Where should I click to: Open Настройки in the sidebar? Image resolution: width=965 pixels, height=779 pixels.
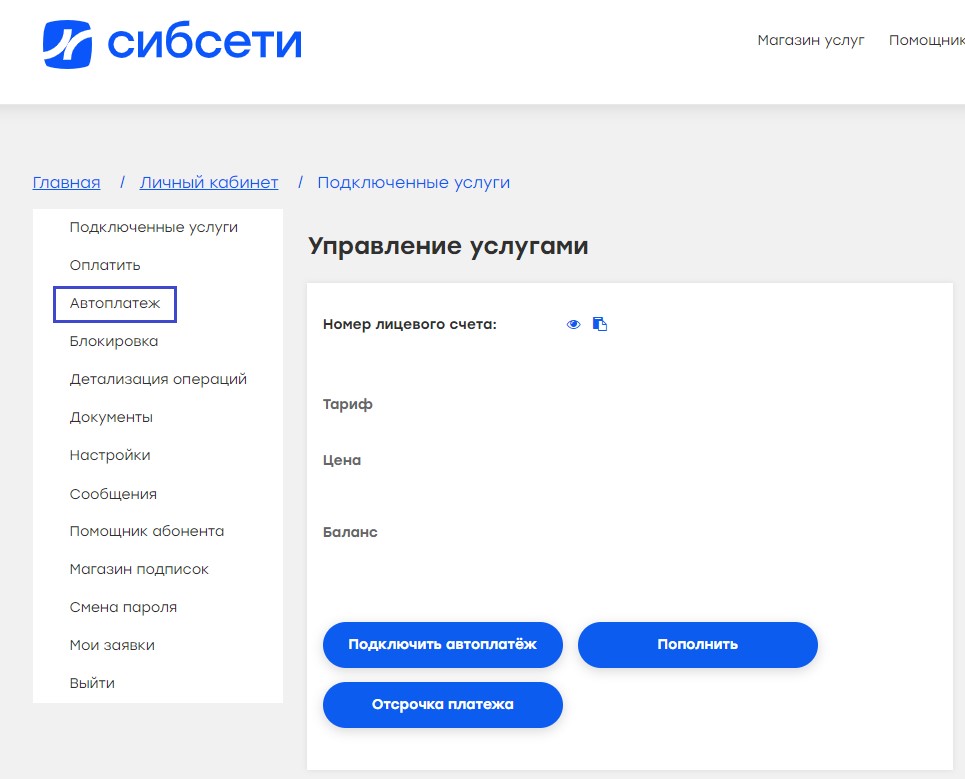[x=110, y=455]
